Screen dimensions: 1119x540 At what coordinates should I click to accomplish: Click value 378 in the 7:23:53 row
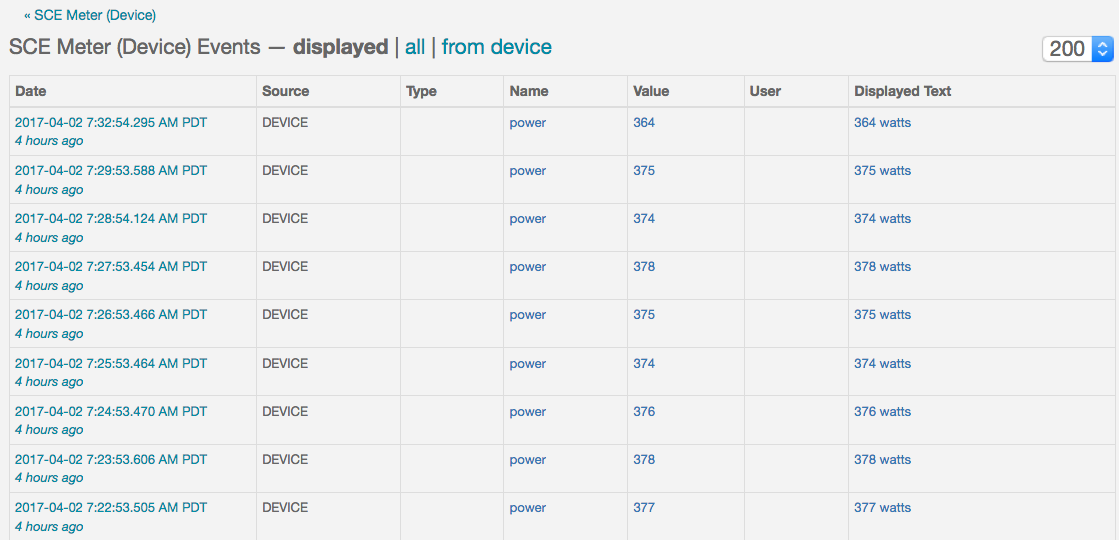tap(644, 459)
